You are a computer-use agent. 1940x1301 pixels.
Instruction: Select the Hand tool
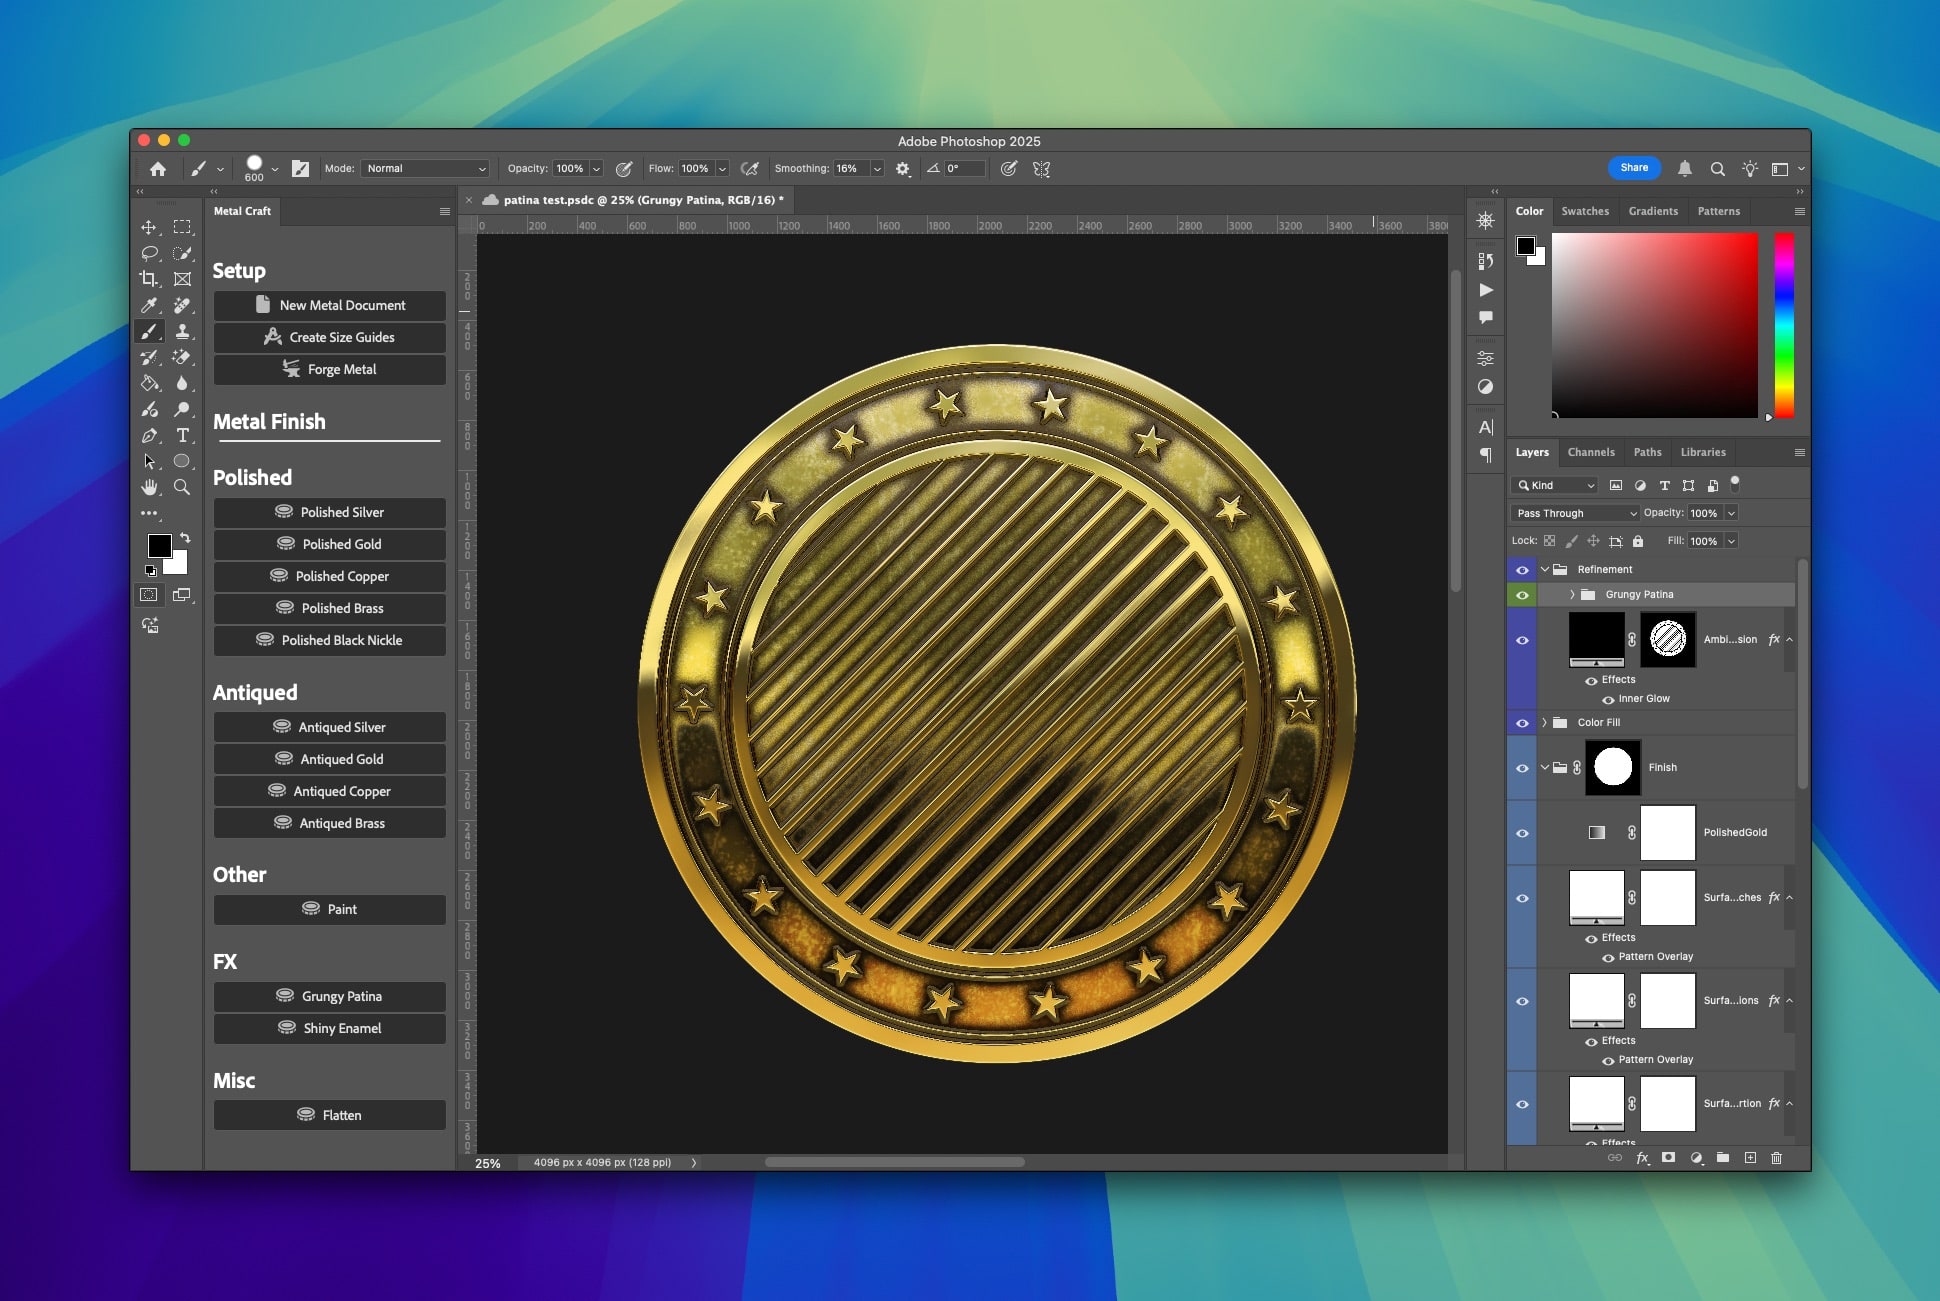149,487
